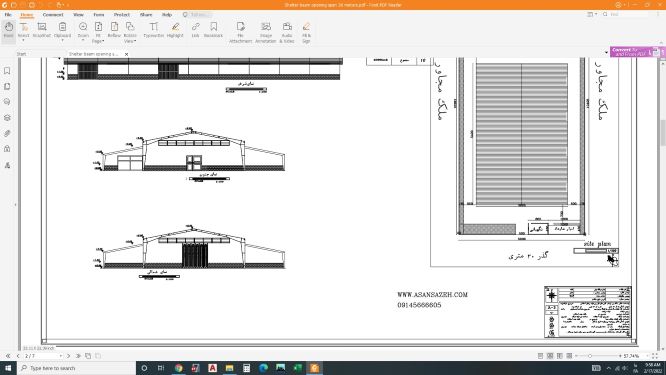This screenshot has width=666, height=375.
Task: Expand the Zoom dropdown arrow
Action: pyautogui.click(x=83, y=41)
